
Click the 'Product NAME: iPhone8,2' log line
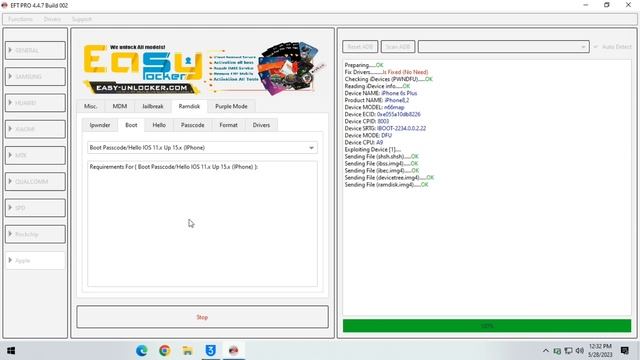point(377,100)
